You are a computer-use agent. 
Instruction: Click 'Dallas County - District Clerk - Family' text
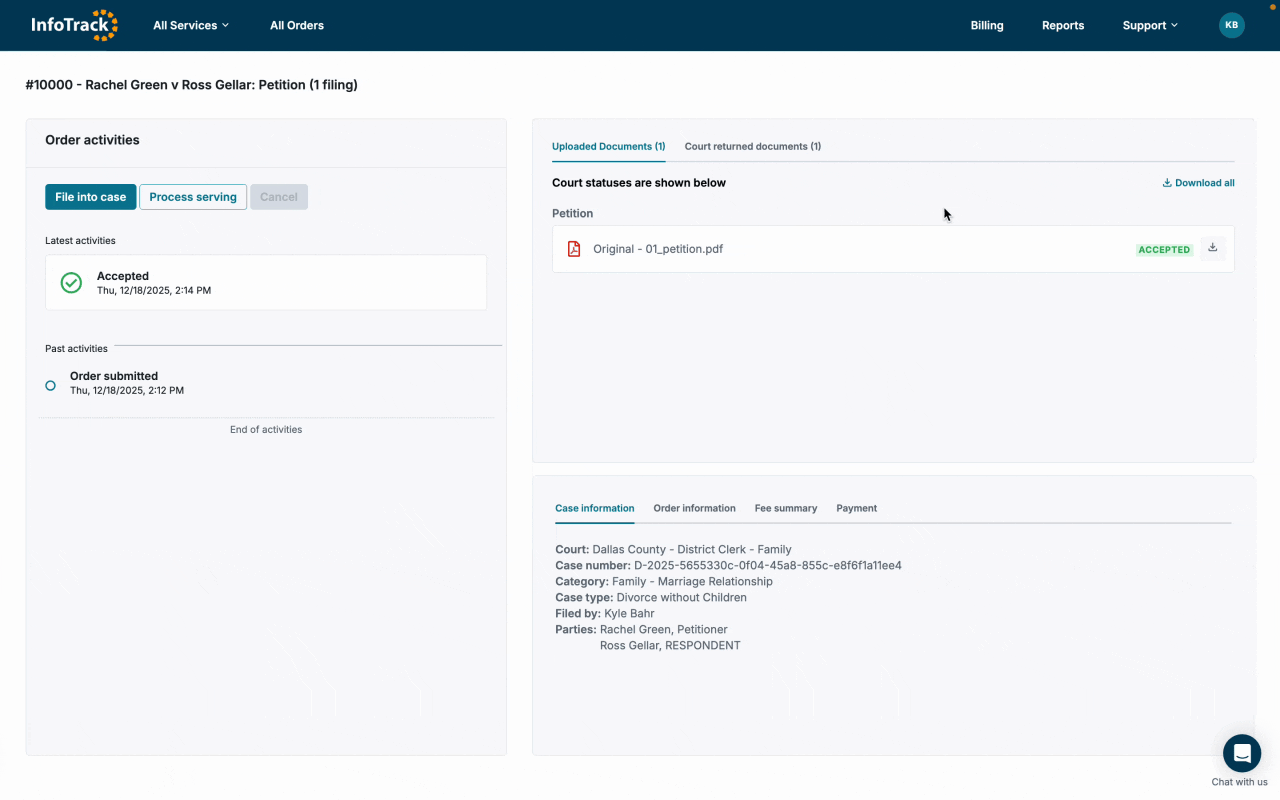692,550
